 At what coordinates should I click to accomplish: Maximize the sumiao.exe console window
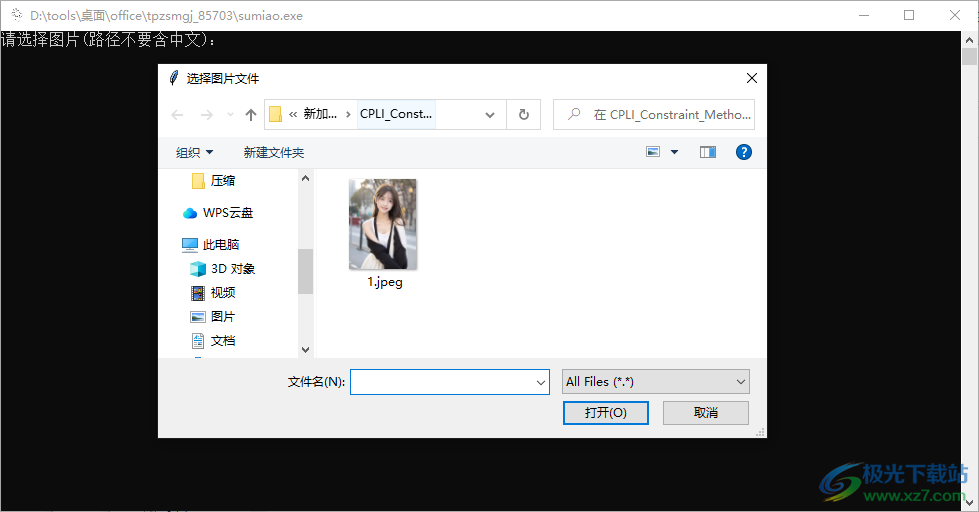click(x=909, y=15)
